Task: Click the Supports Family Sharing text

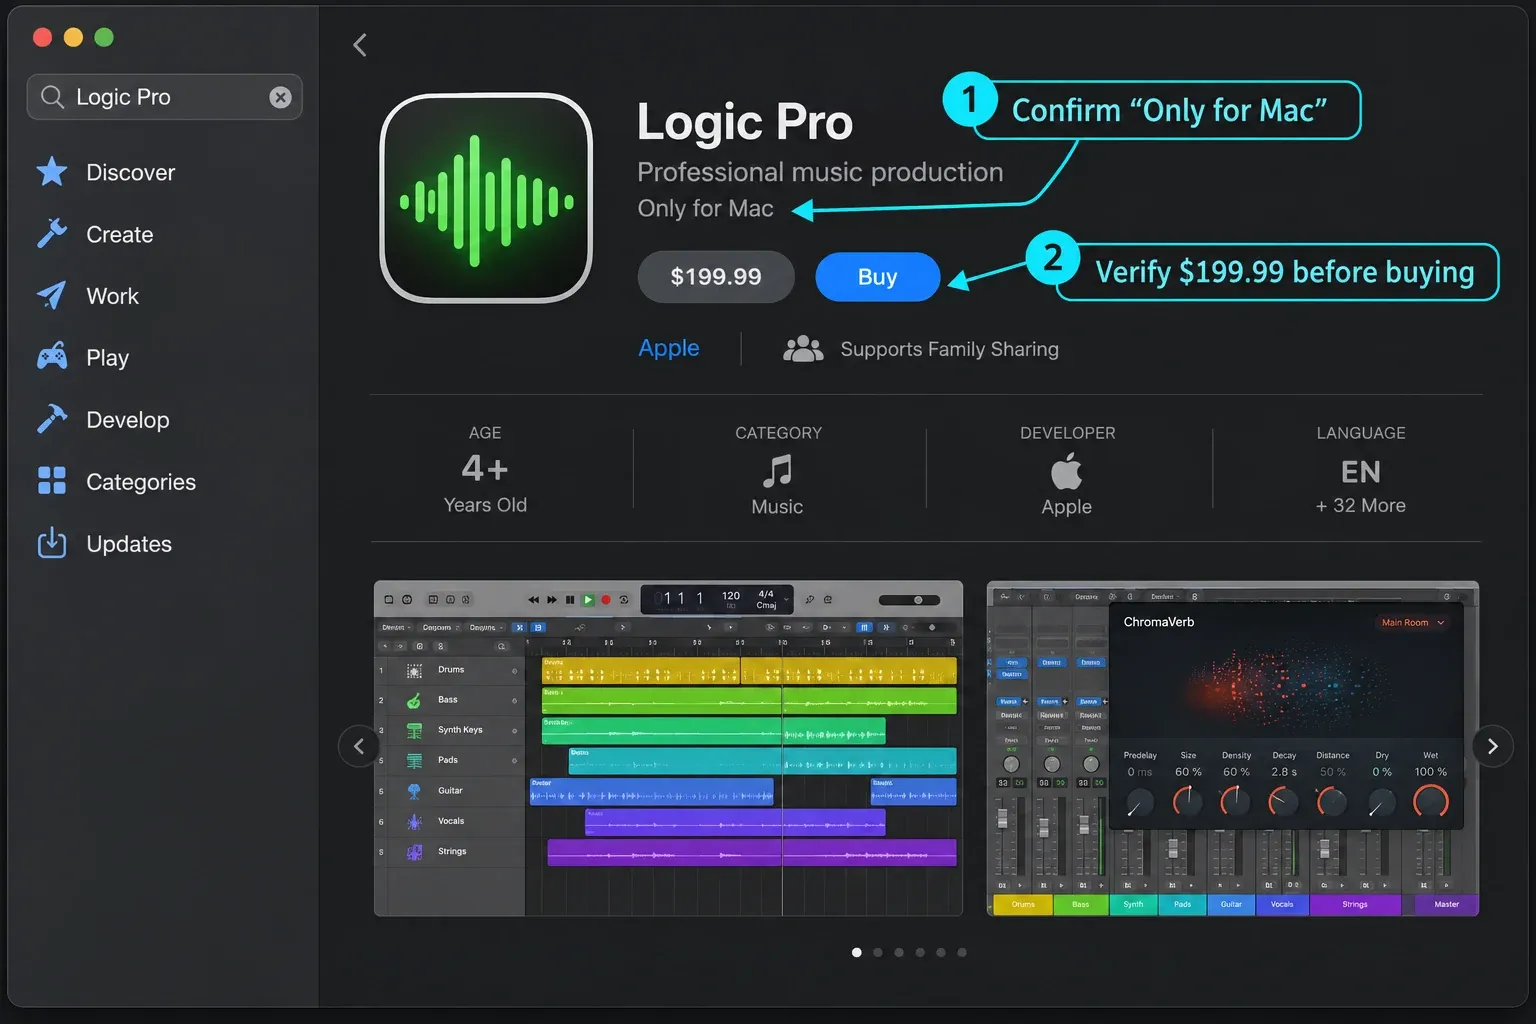Action: [950, 349]
